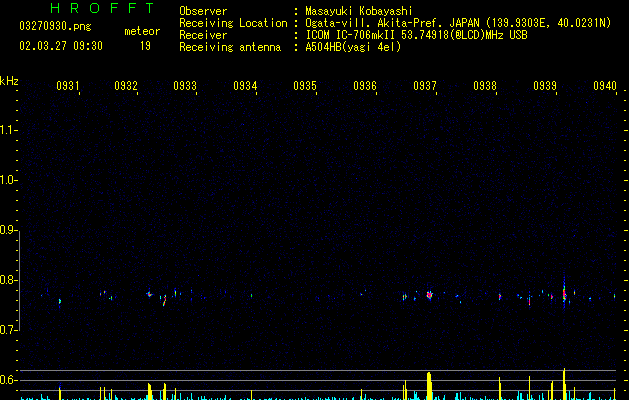Select the file name 03270930.png
Viewport: 629px width, 400px height.
pos(55,26)
